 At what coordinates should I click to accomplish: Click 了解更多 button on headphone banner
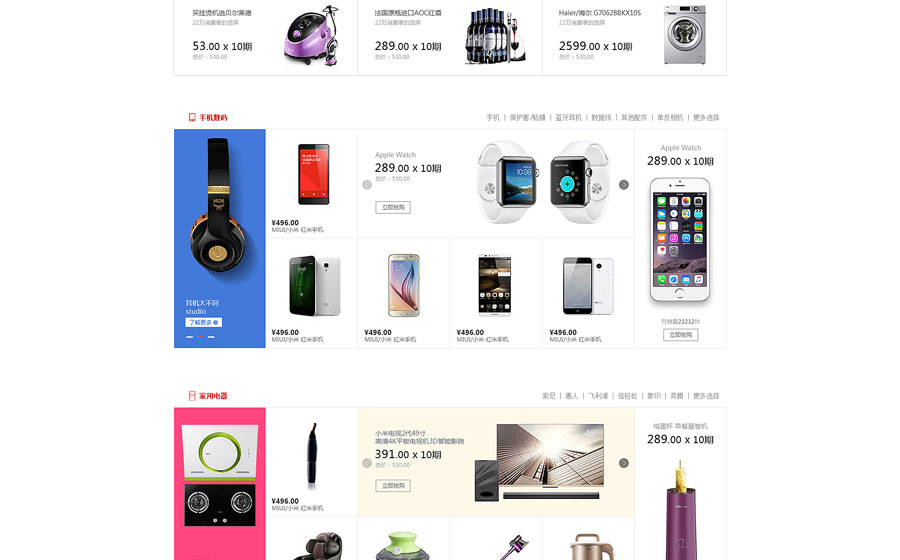click(204, 322)
